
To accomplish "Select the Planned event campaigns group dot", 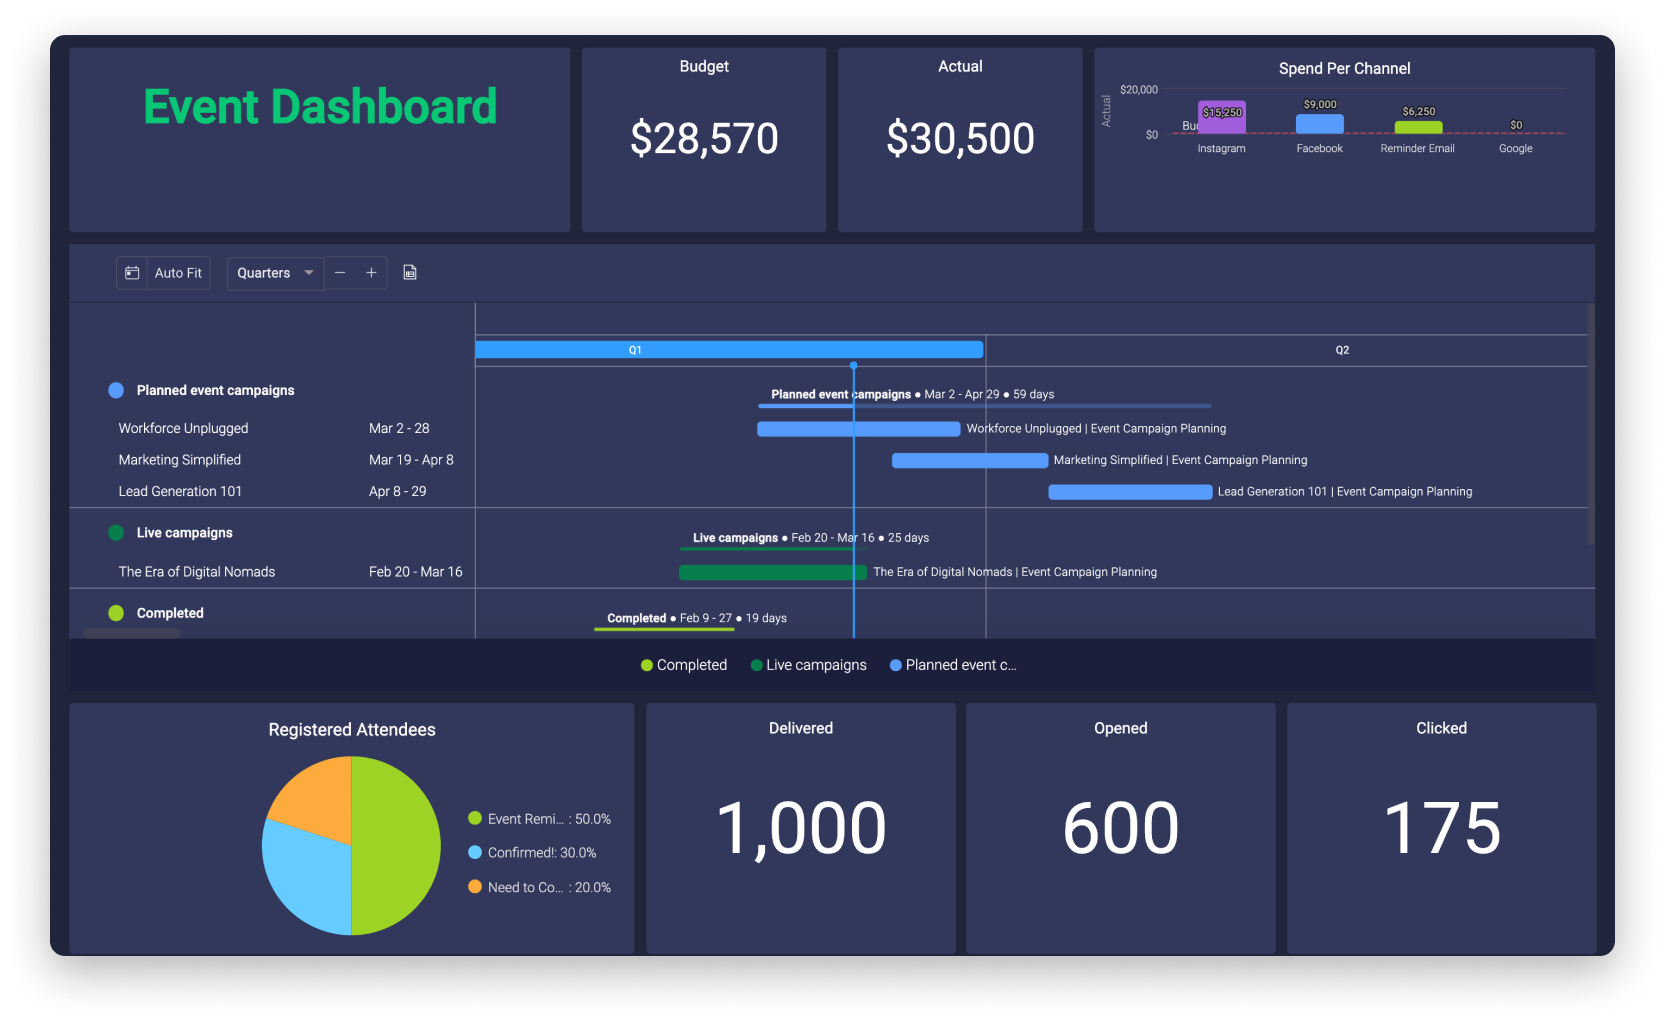I will tap(116, 391).
